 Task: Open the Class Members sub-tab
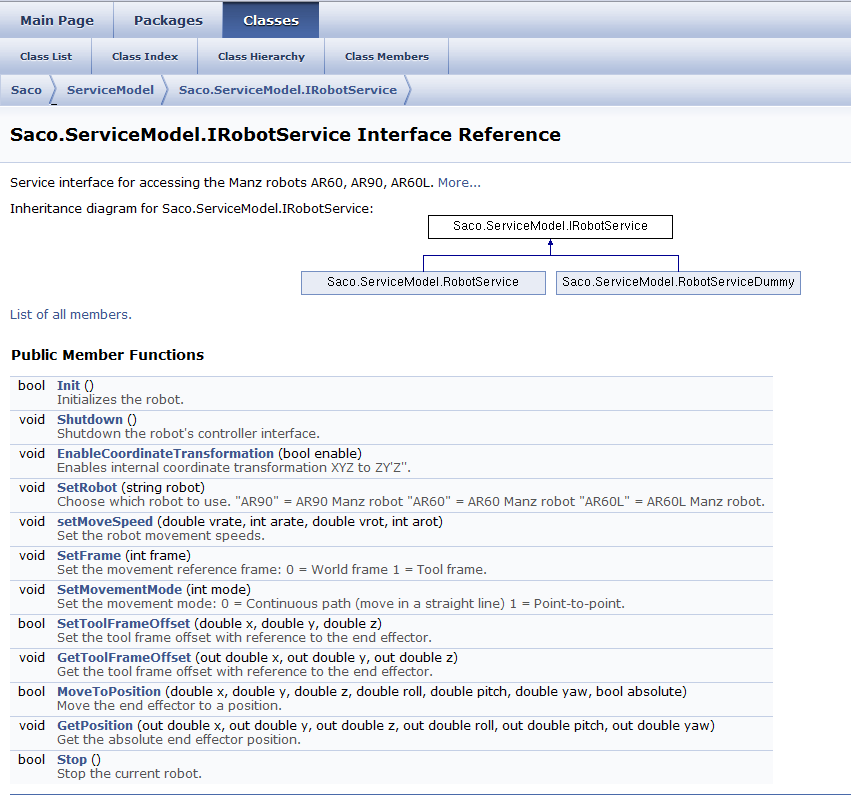[x=387, y=56]
